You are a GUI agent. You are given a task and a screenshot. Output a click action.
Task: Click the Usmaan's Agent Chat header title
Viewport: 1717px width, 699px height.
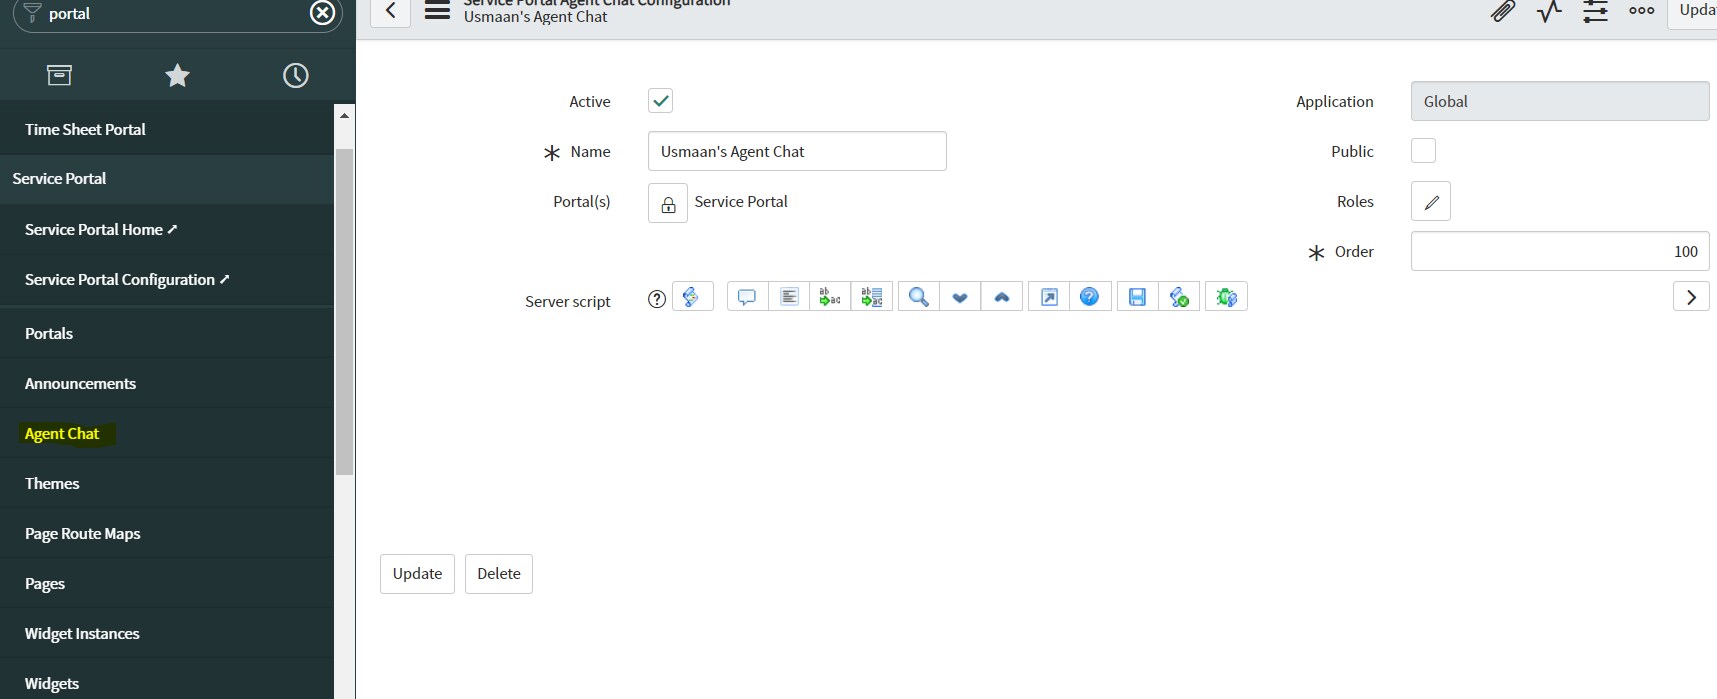pyautogui.click(x=535, y=17)
